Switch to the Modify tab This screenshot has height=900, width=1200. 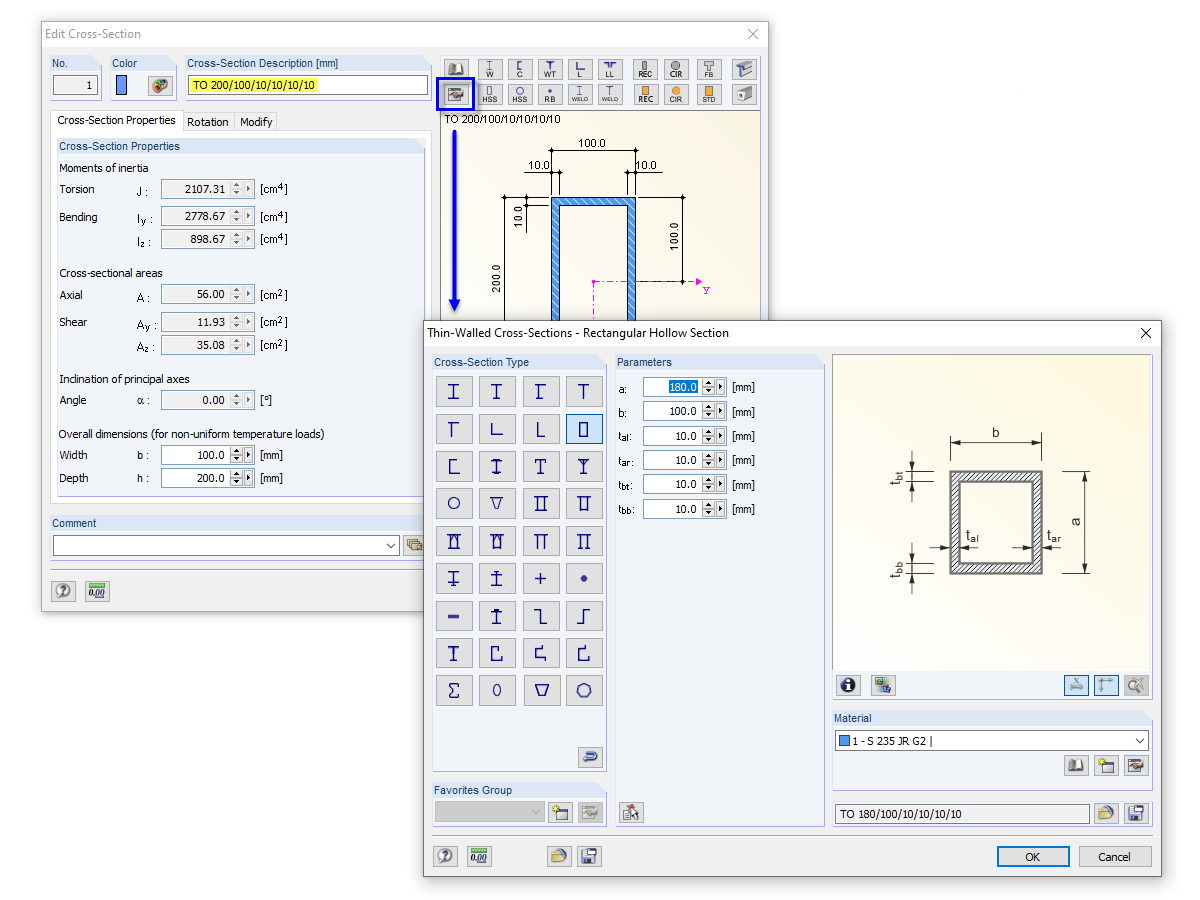(256, 121)
